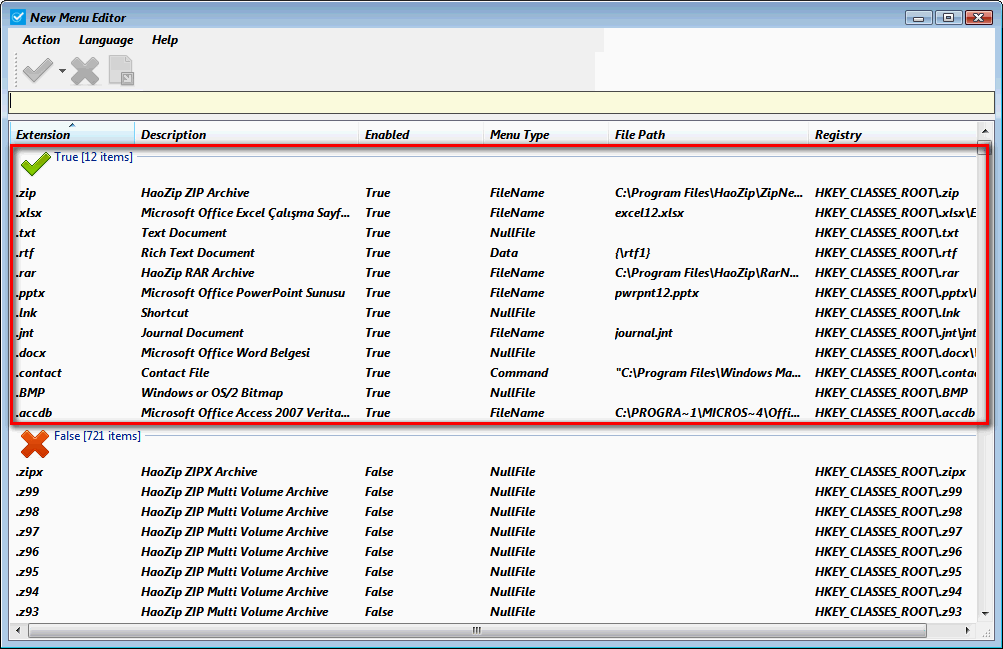This screenshot has width=1003, height=649.
Task: Open the Action menu
Action: 42,40
